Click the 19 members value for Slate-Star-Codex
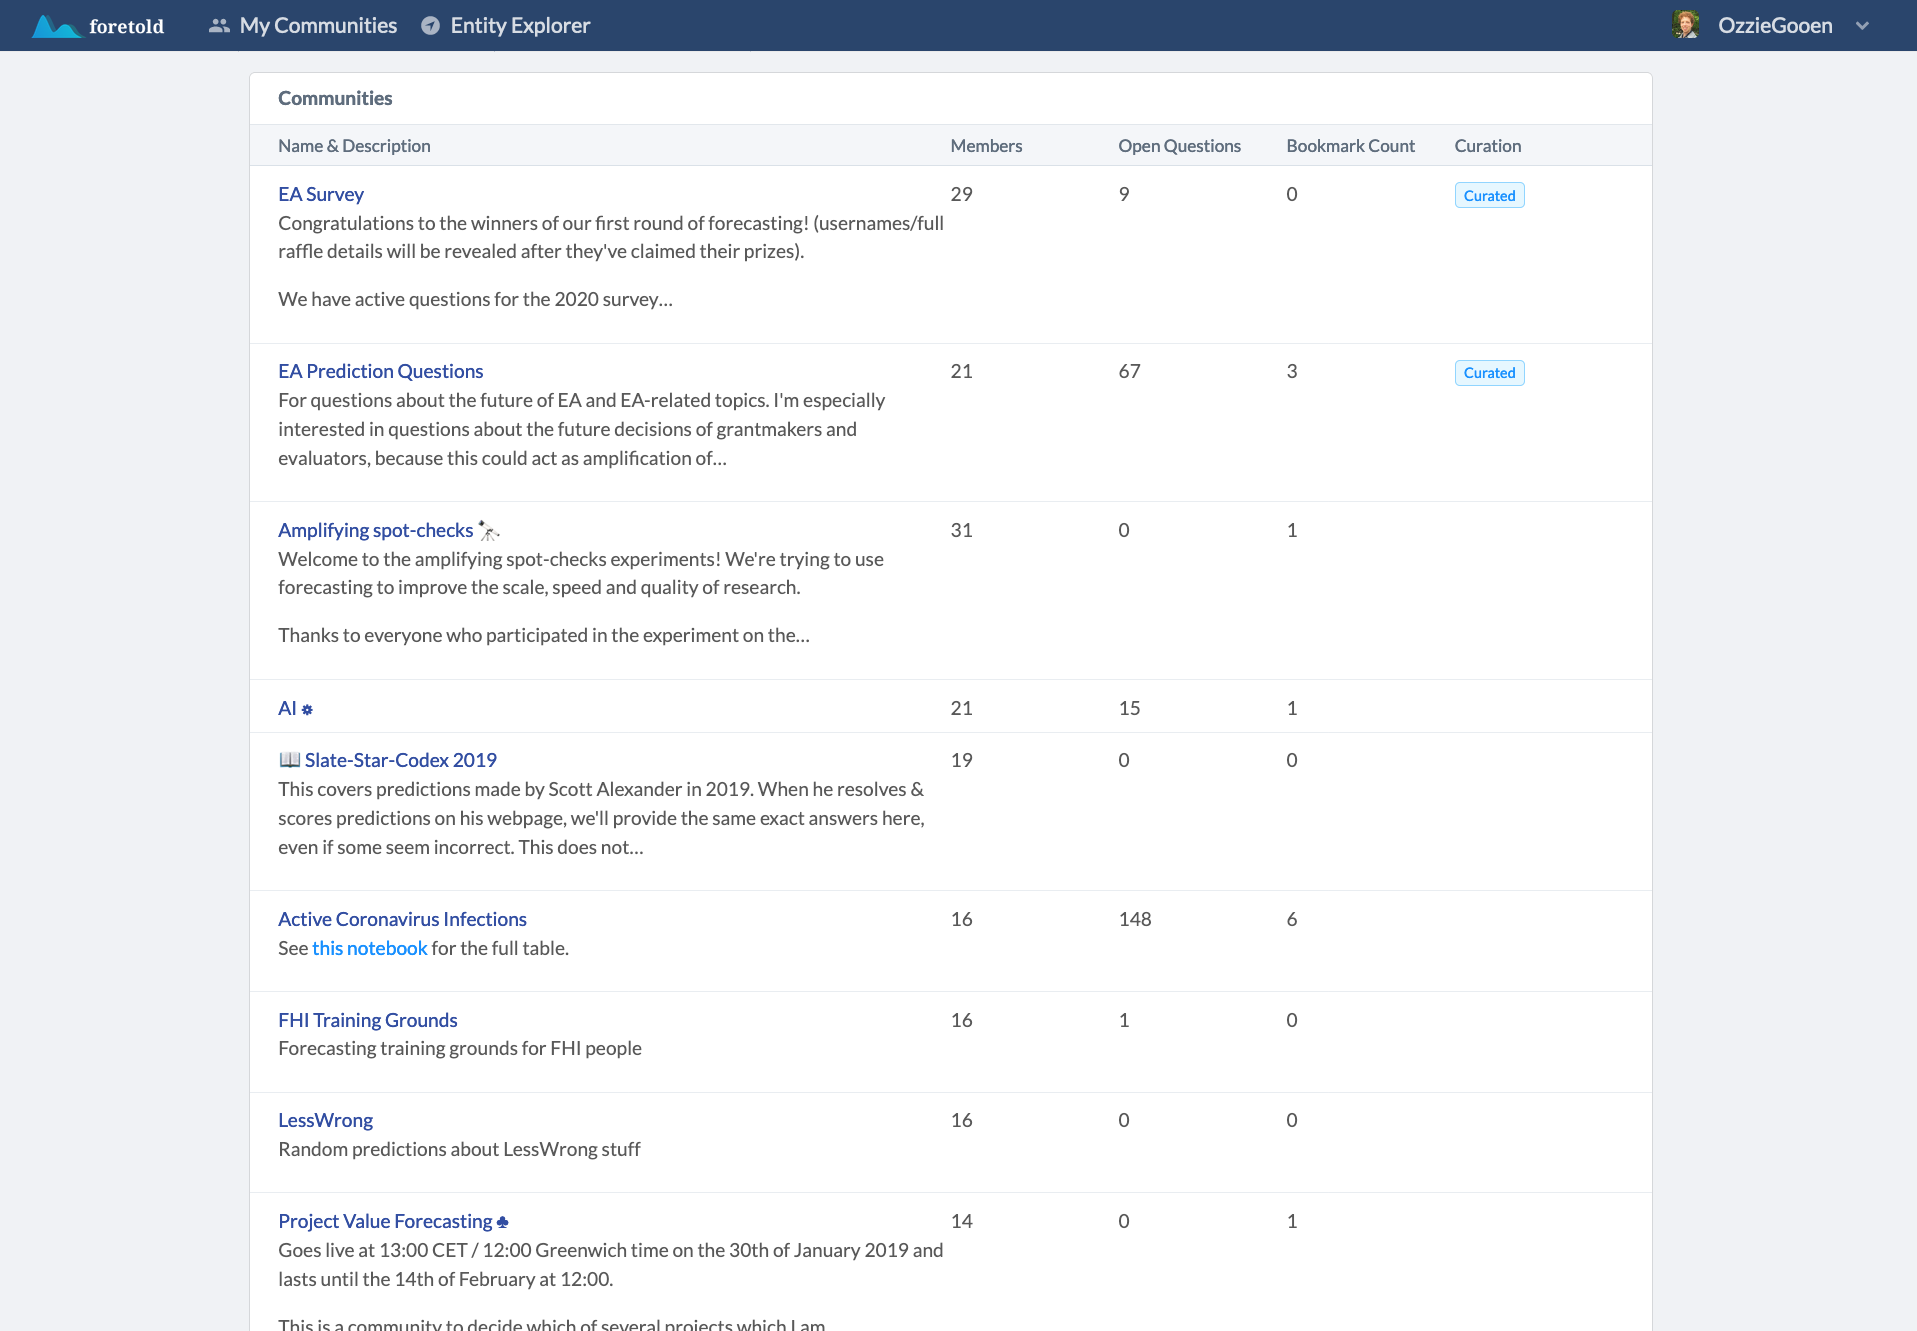The image size is (1917, 1331). (x=961, y=760)
